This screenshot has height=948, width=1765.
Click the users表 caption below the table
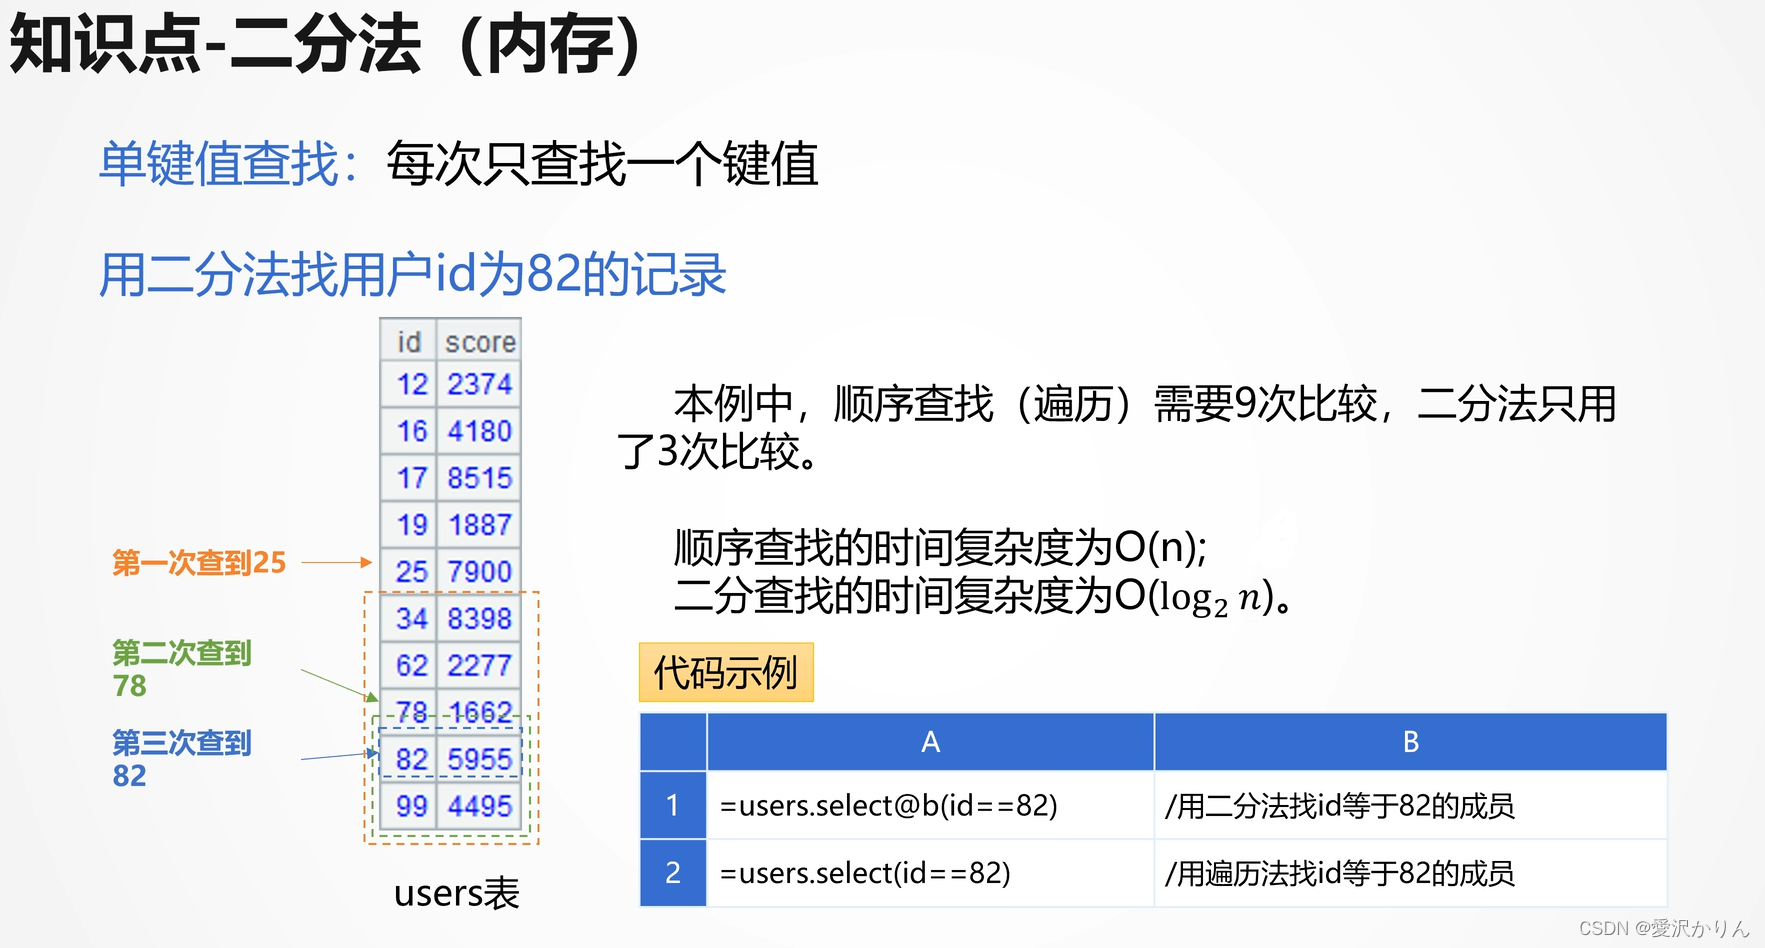point(456,893)
